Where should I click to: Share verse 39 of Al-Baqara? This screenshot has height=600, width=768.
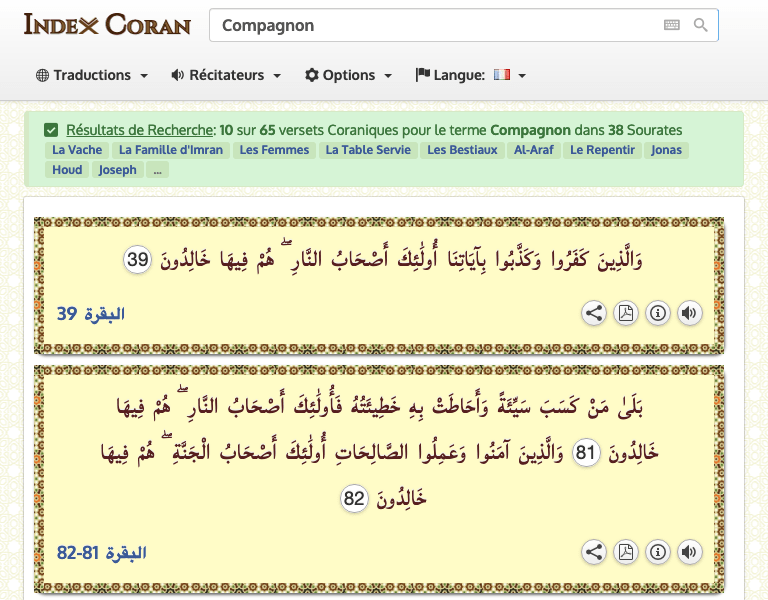click(x=594, y=313)
